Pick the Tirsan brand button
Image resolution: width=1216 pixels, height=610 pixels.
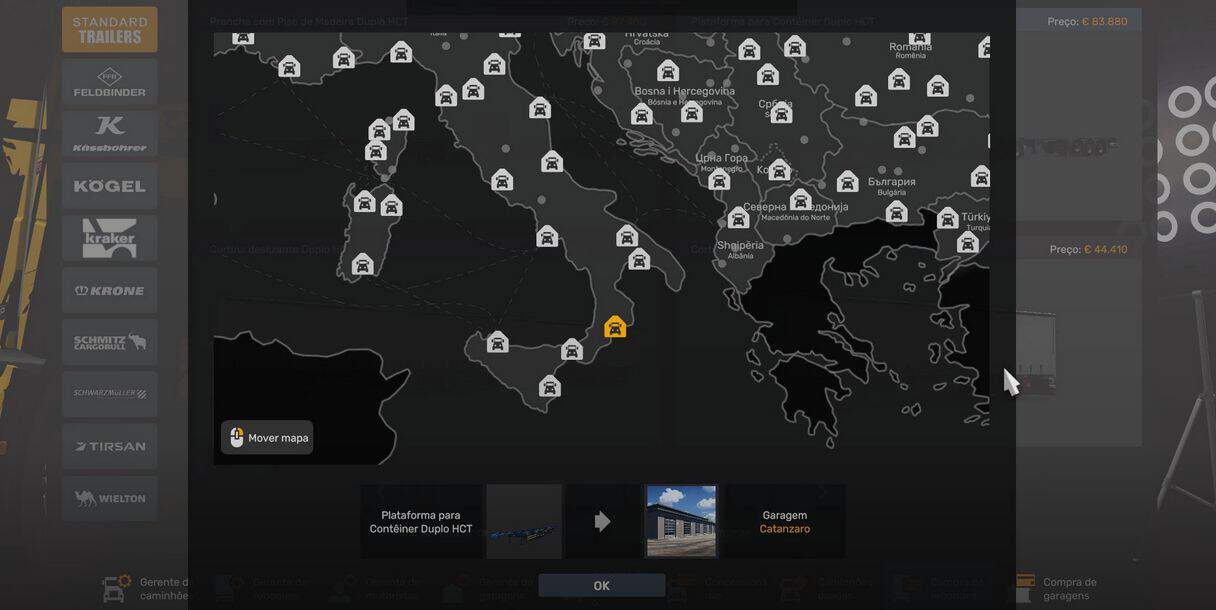coord(109,446)
